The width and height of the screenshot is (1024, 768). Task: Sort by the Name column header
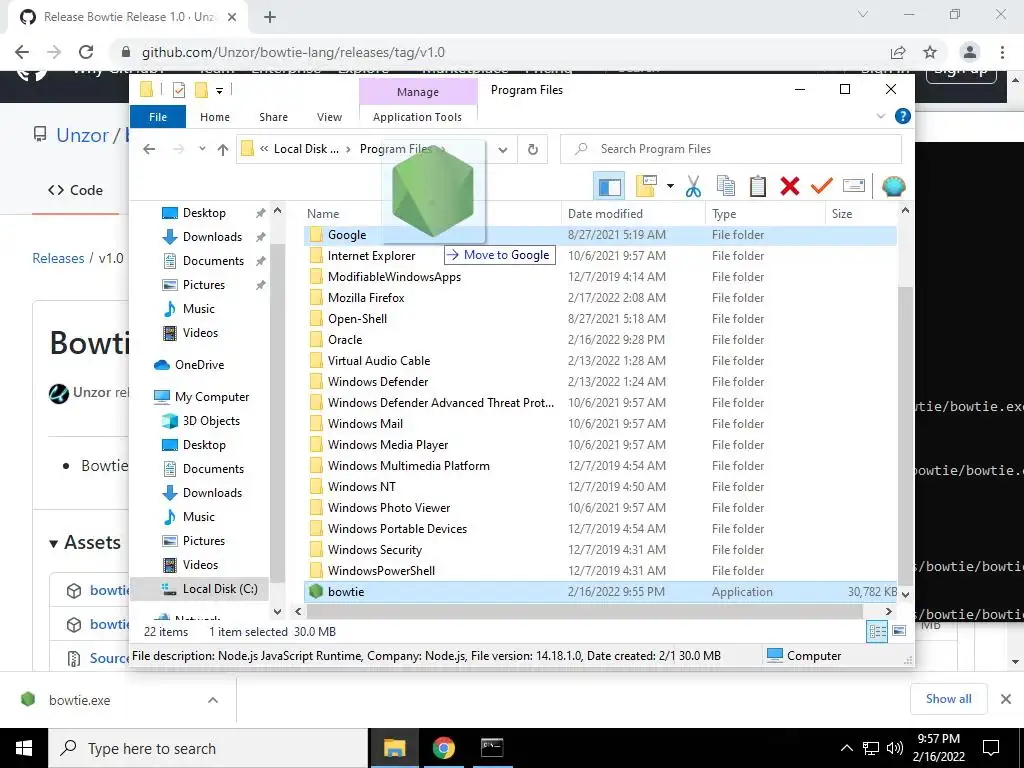(323, 214)
